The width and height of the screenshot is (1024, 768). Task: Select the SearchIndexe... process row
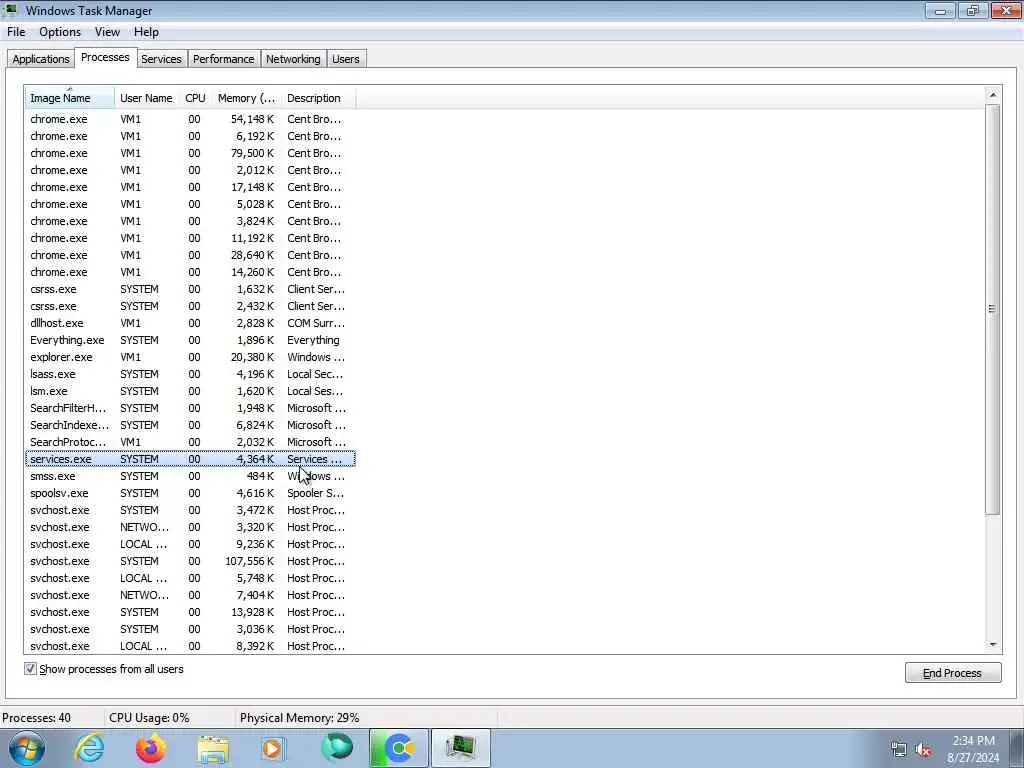pos(190,424)
